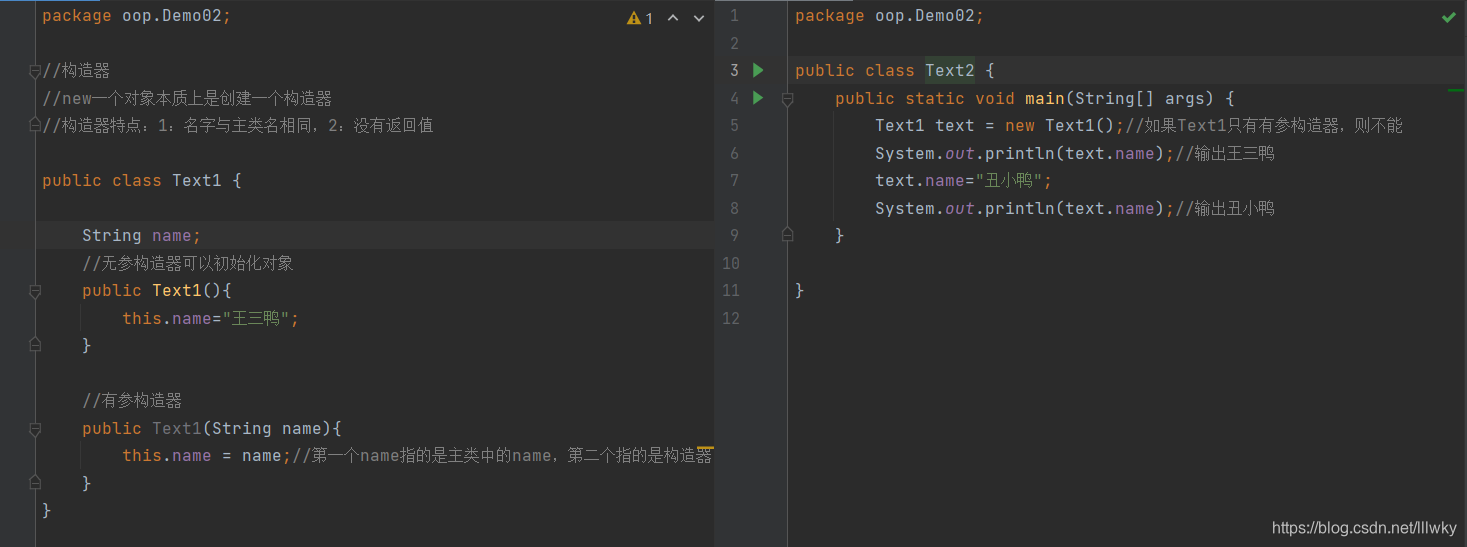Place cursor on 'package oop.Demo02;' in left editor
Screen dimensions: 1467x547
tap(137, 16)
